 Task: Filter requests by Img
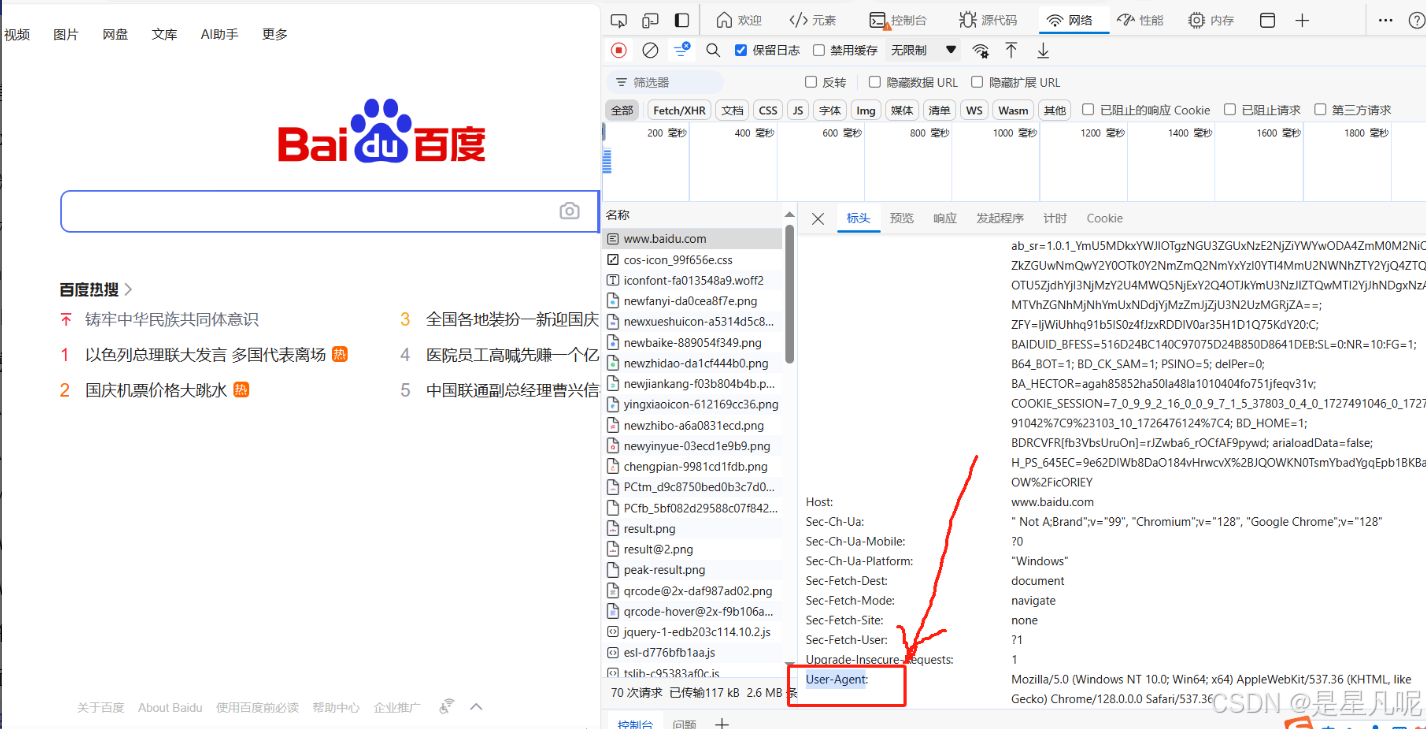(866, 110)
